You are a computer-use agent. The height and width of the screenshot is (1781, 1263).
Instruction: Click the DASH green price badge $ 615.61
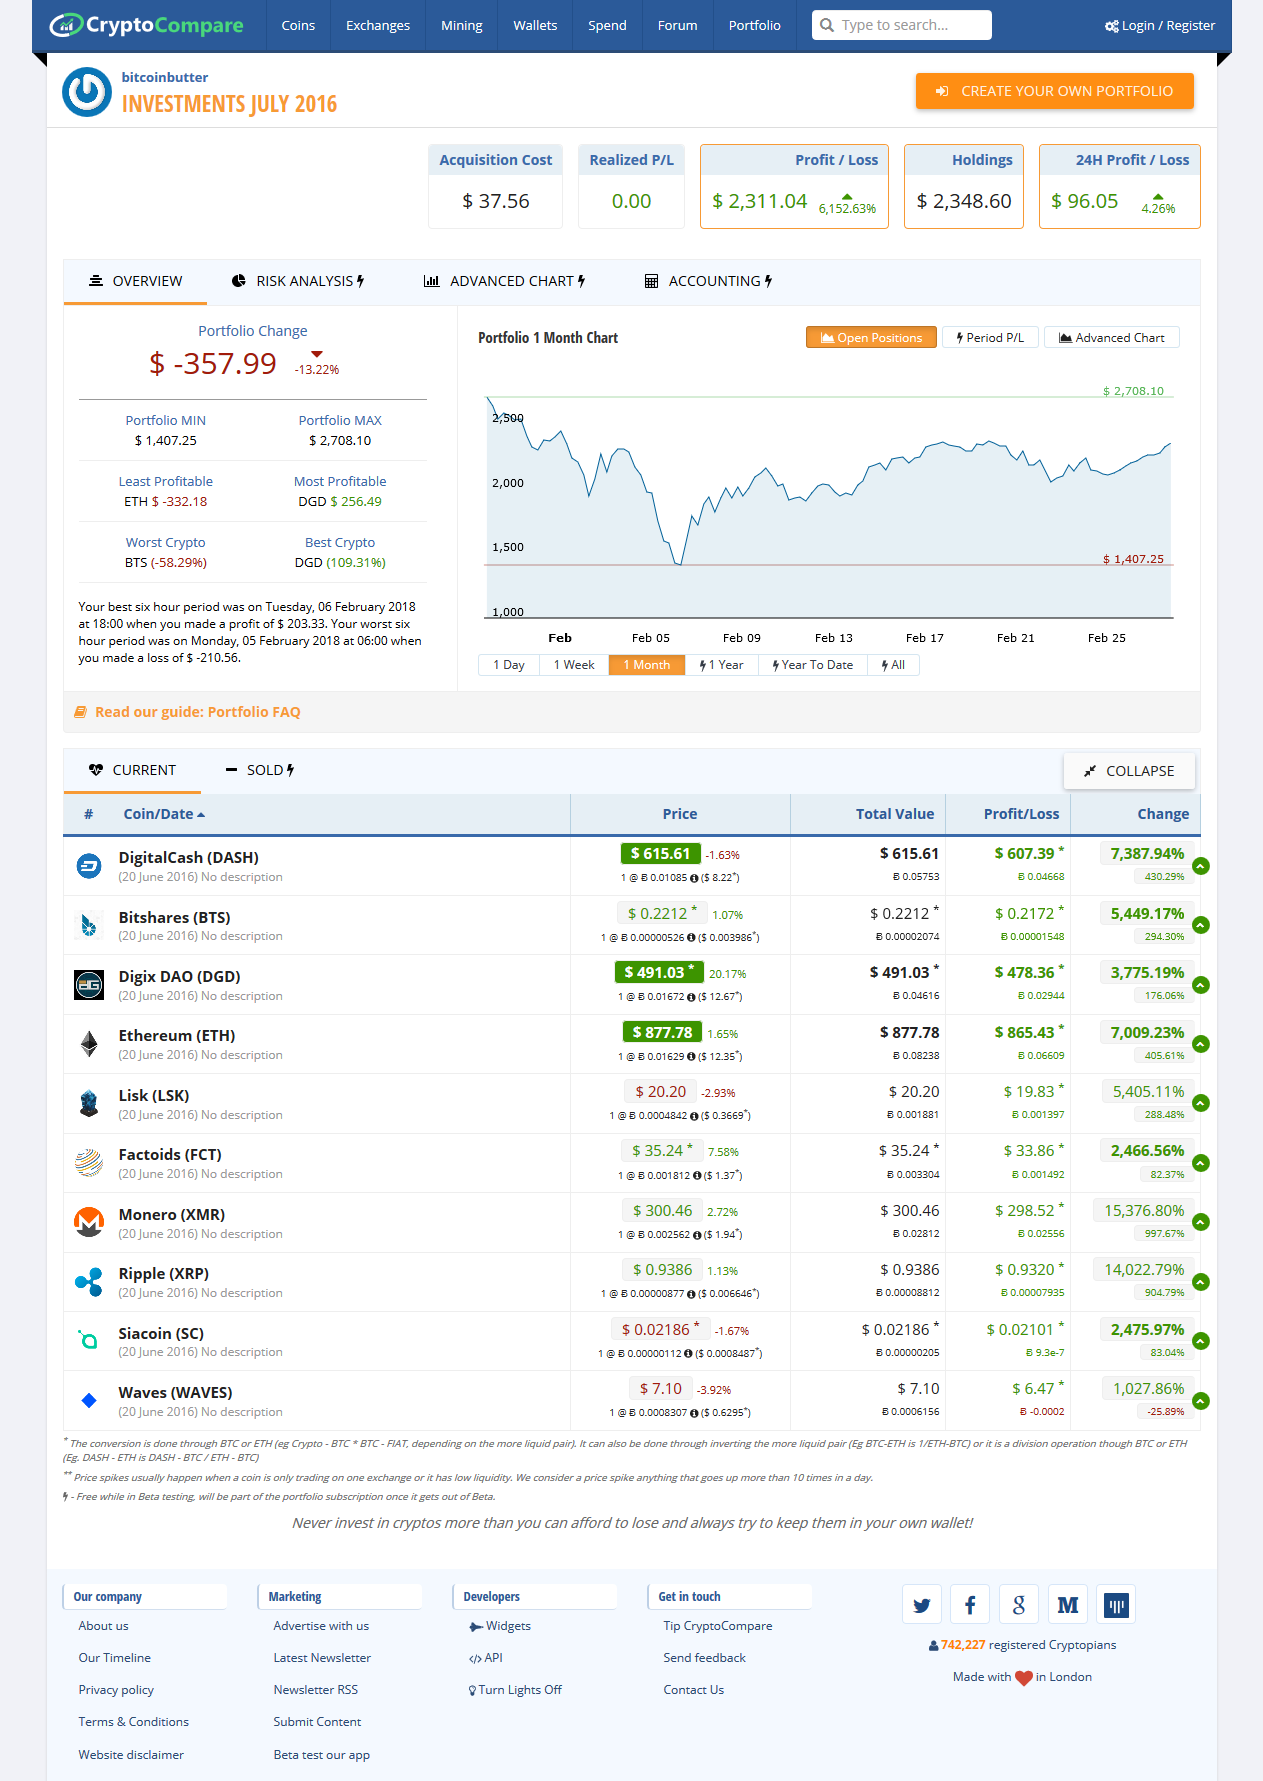tap(660, 853)
